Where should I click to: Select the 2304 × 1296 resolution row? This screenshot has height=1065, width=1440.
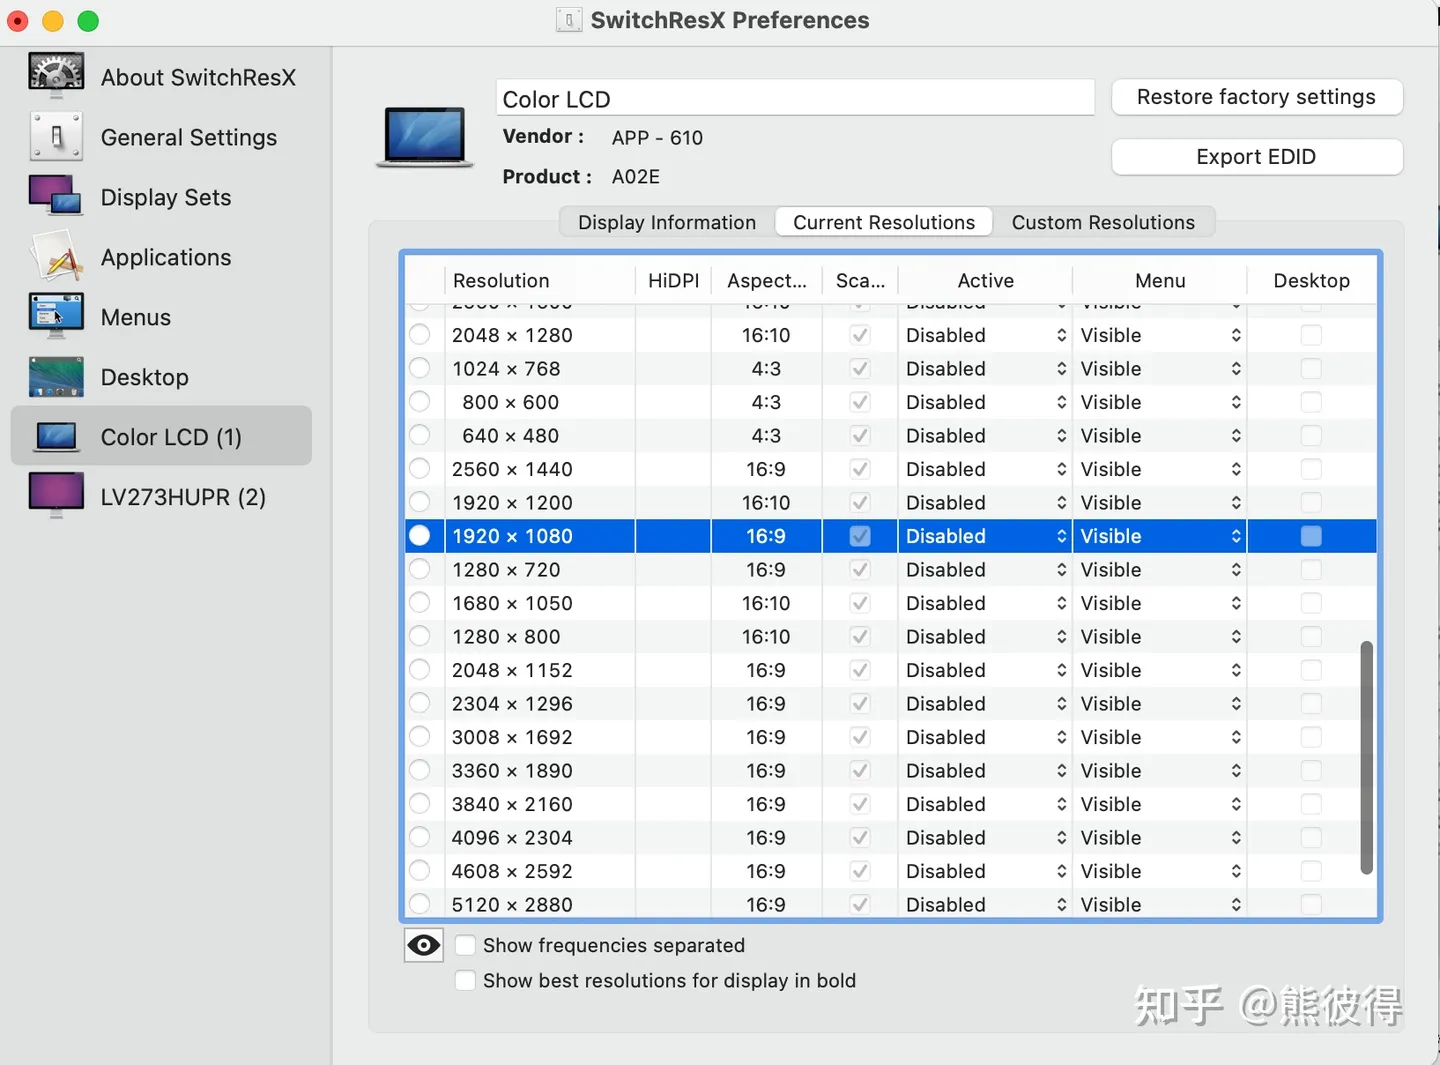890,704
